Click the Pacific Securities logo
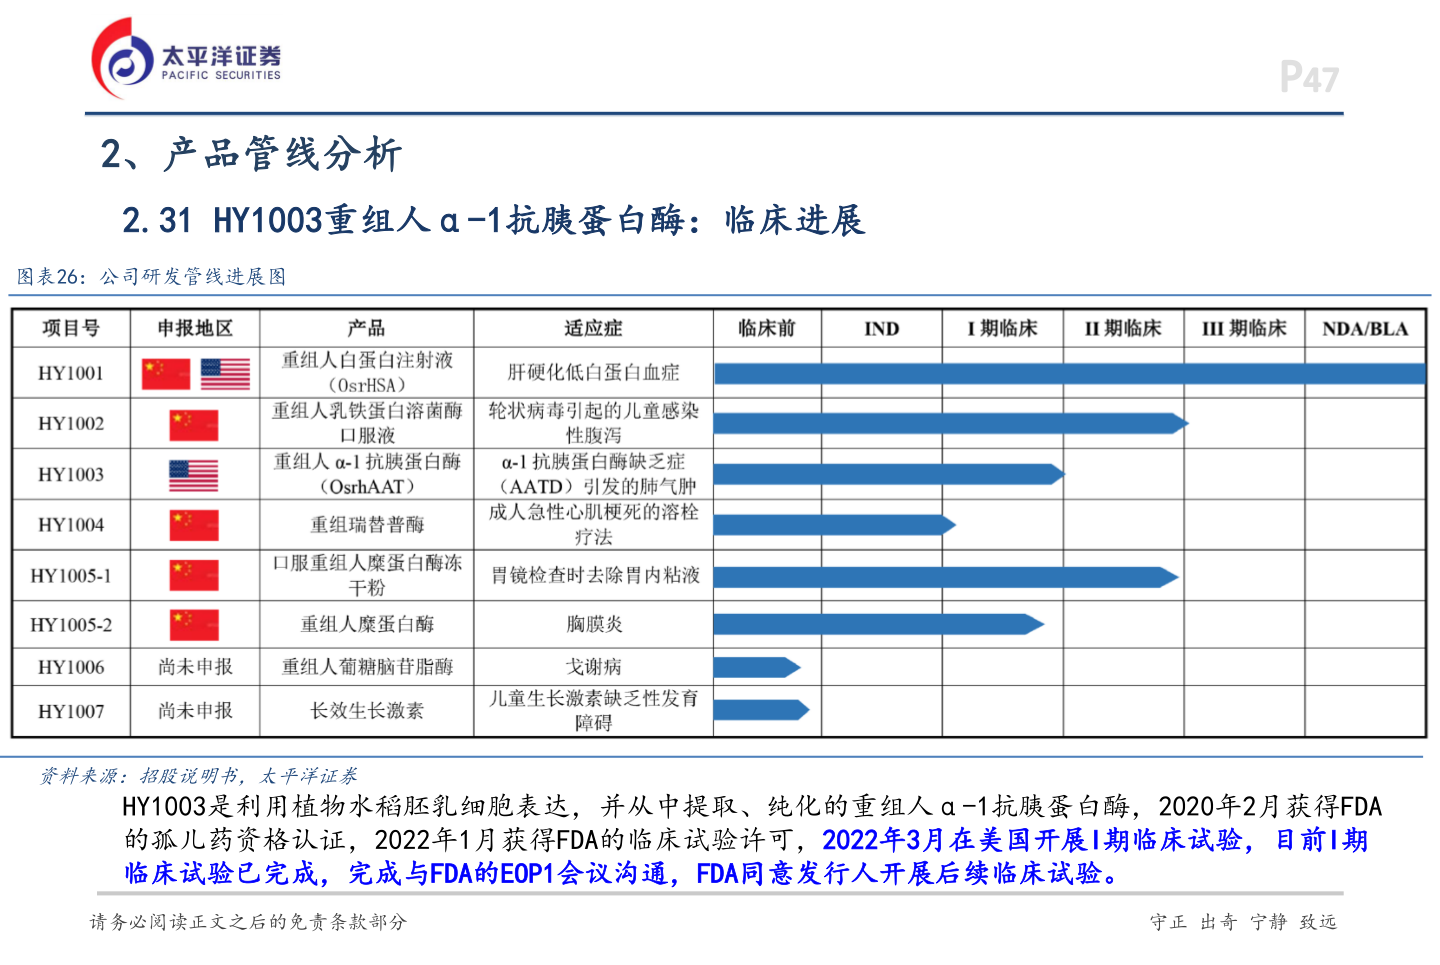Screen dimensions: 1440x965 (185, 55)
